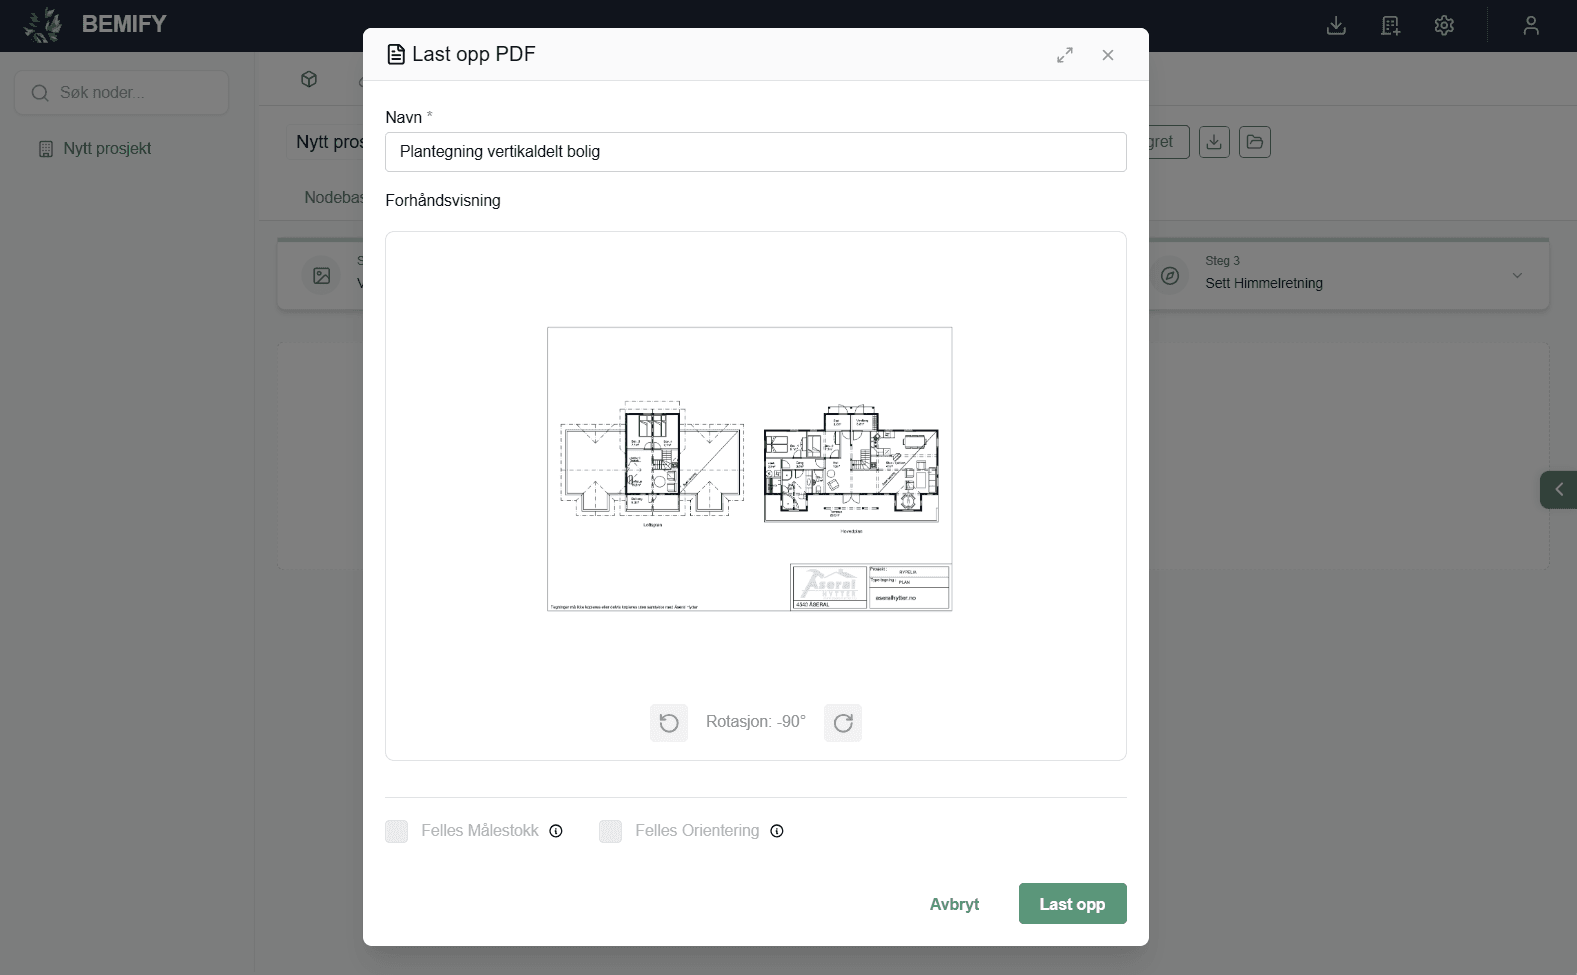
Task: Click the add building icon in top bar
Action: [1390, 26]
